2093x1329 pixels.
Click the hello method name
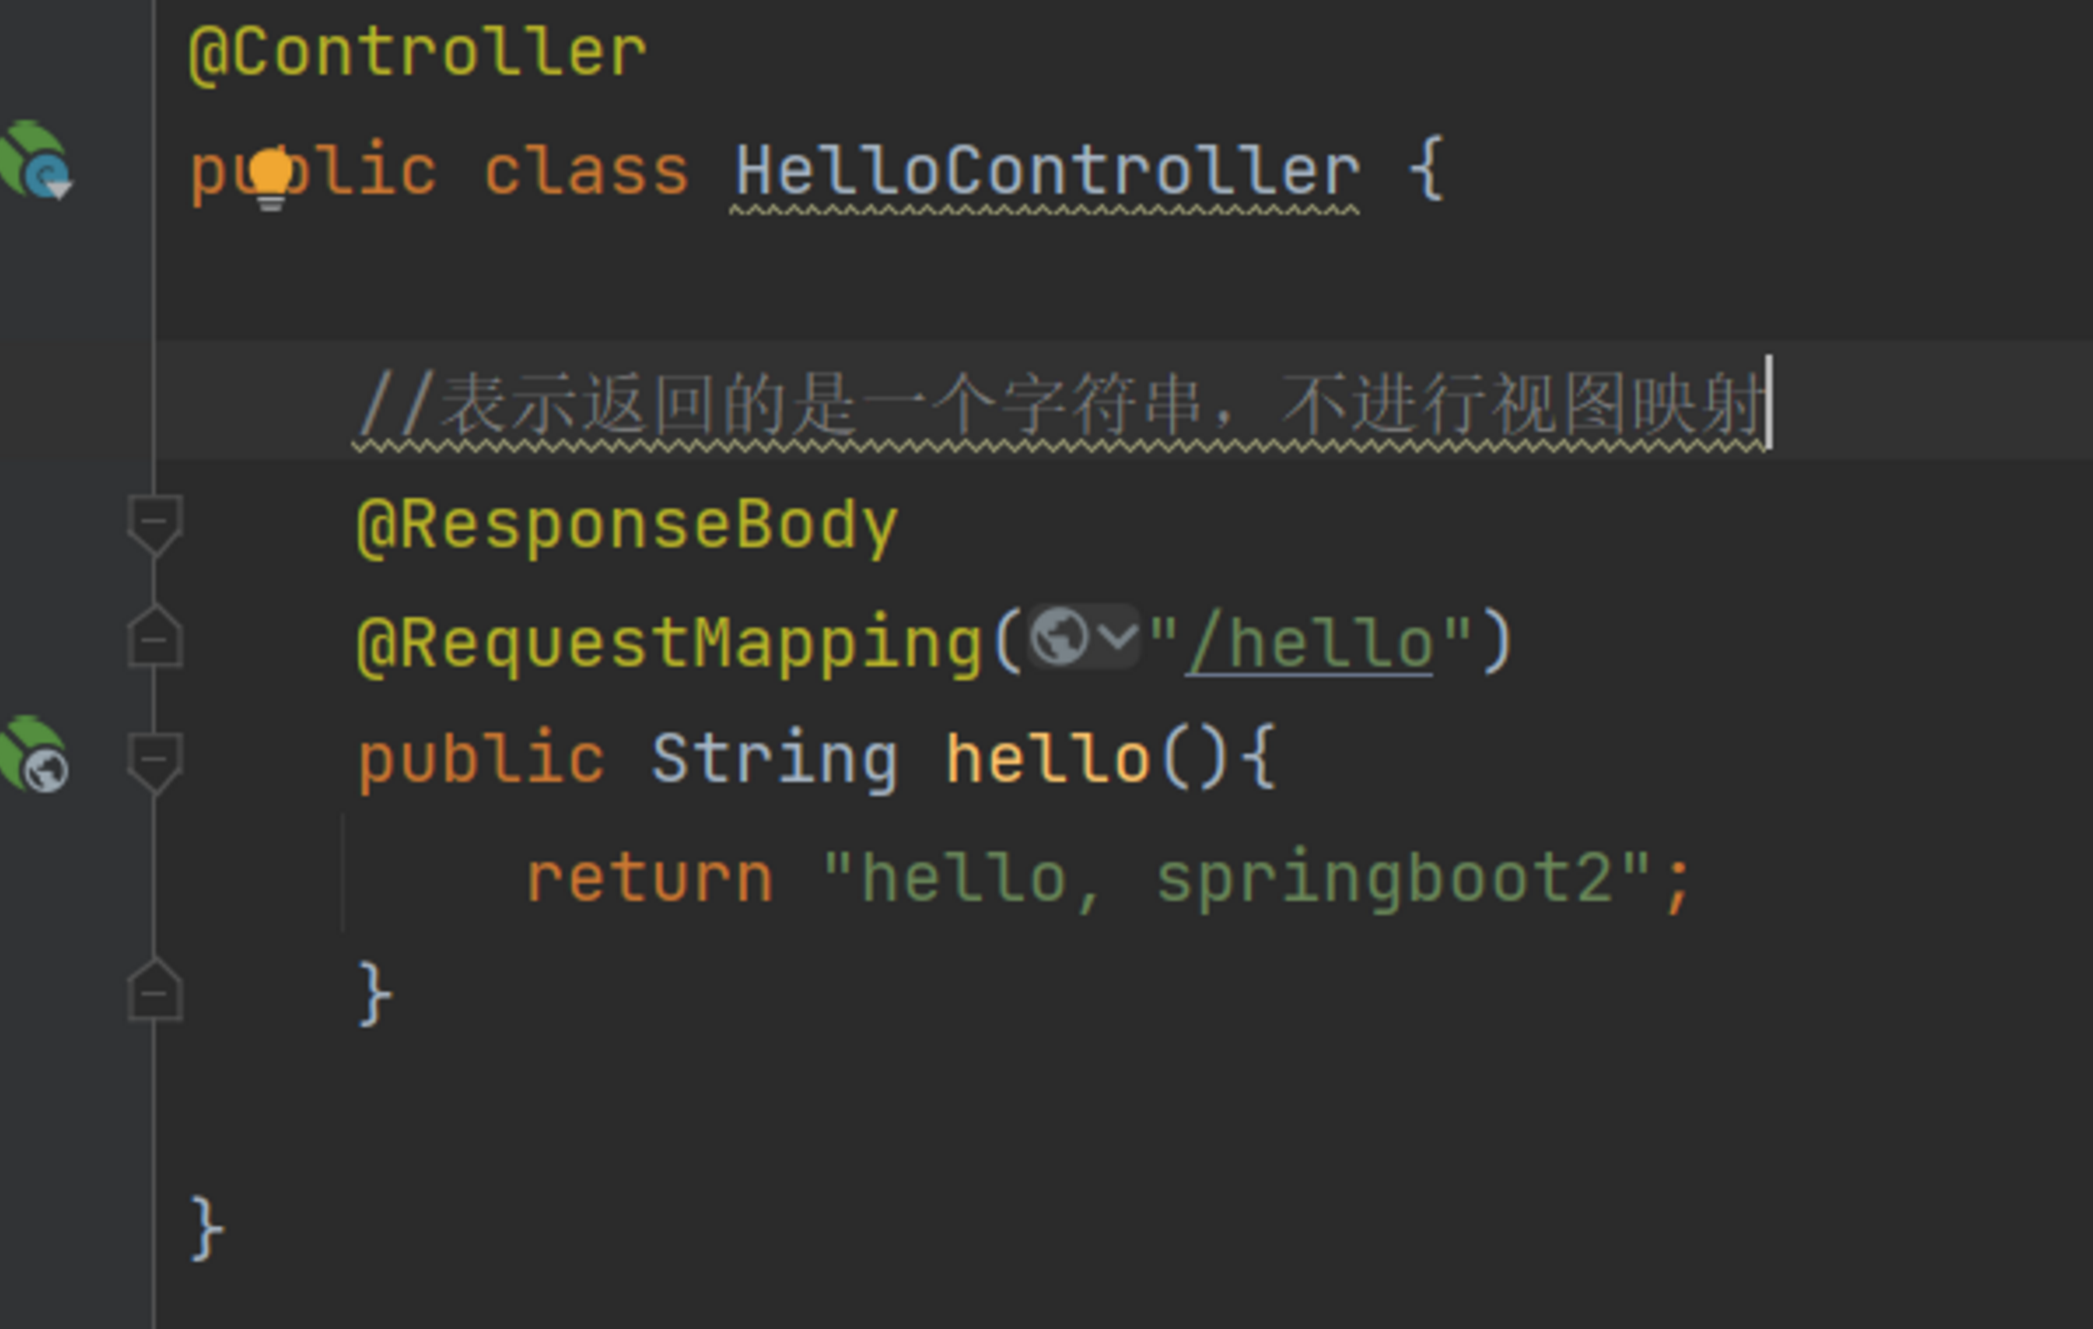tap(1046, 760)
